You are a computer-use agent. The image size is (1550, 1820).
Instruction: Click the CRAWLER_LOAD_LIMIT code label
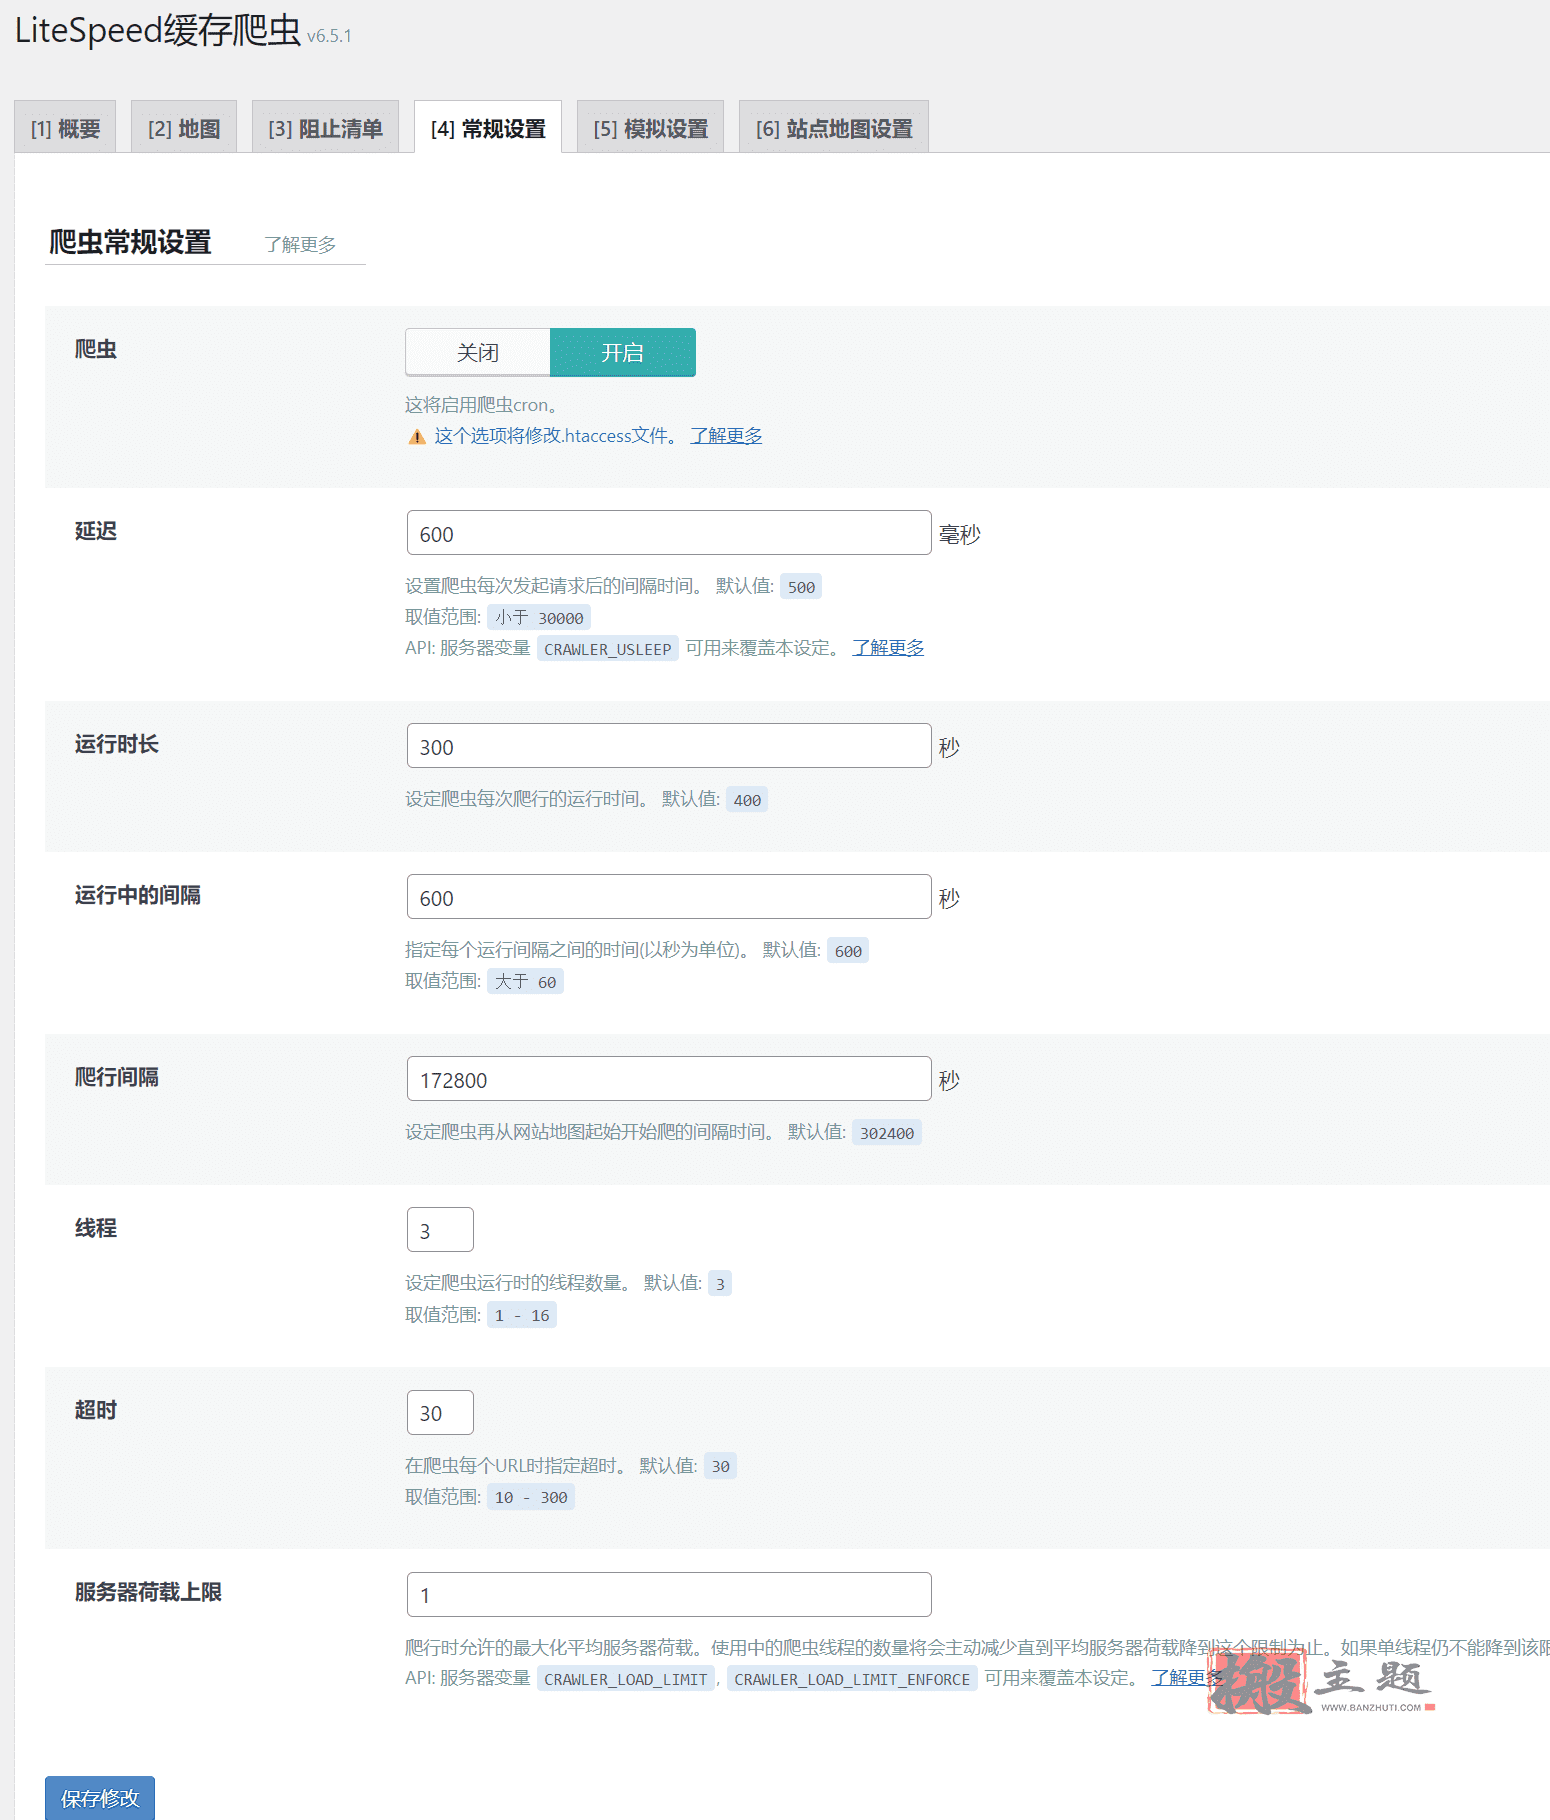626,1680
